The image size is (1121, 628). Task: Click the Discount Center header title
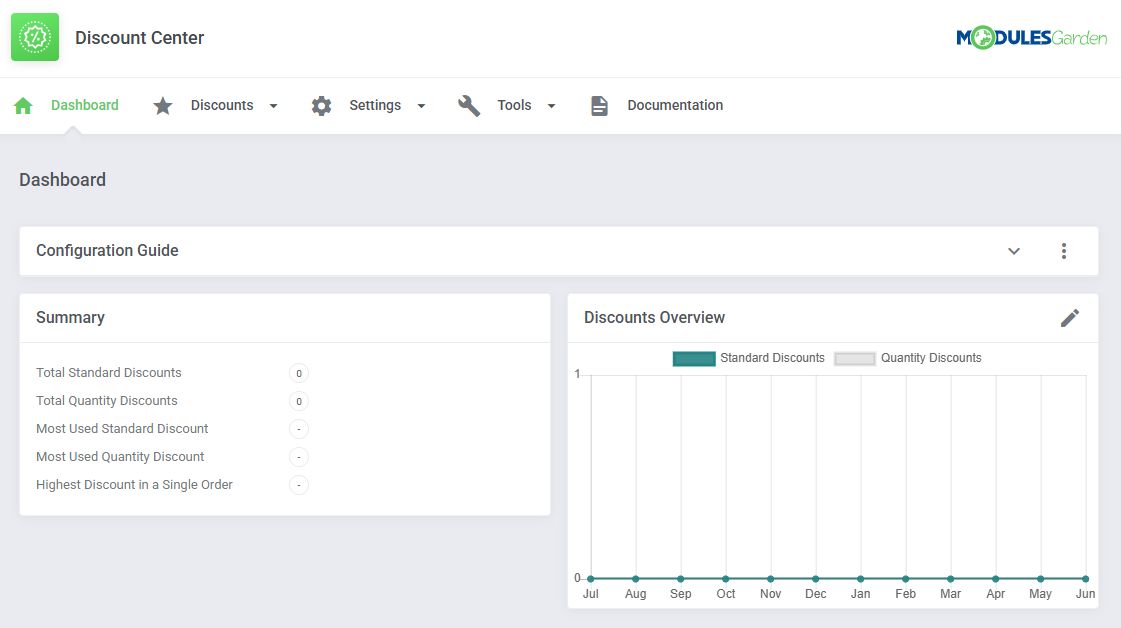[139, 37]
